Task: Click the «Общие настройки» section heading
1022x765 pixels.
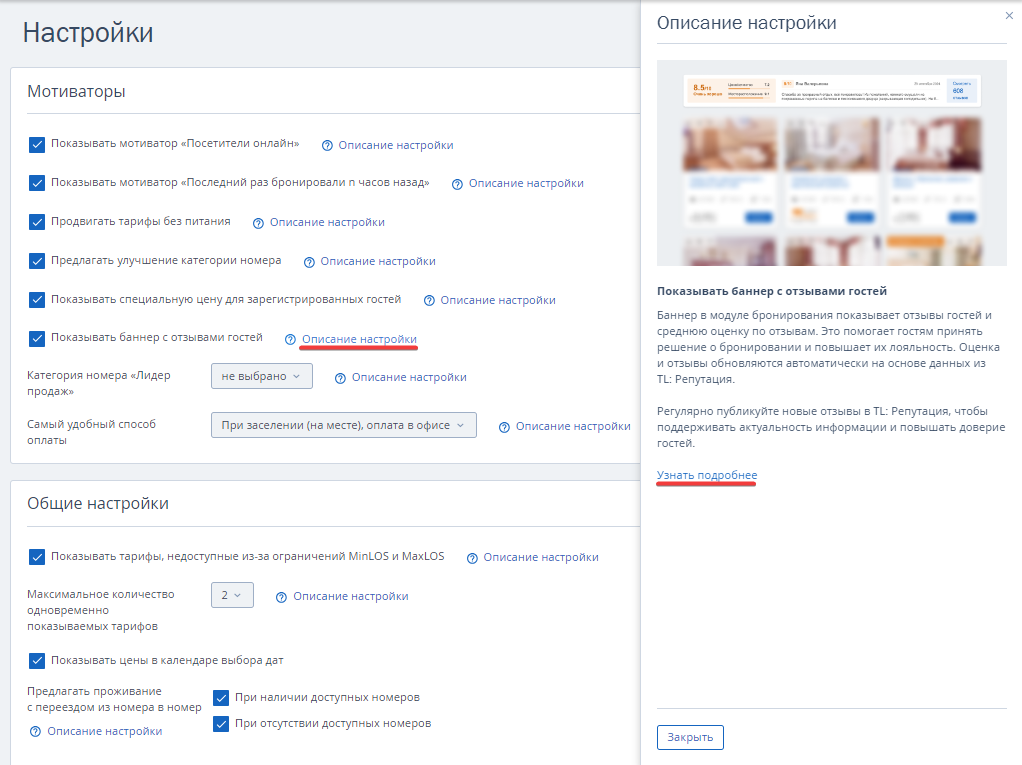Action: pos(98,504)
